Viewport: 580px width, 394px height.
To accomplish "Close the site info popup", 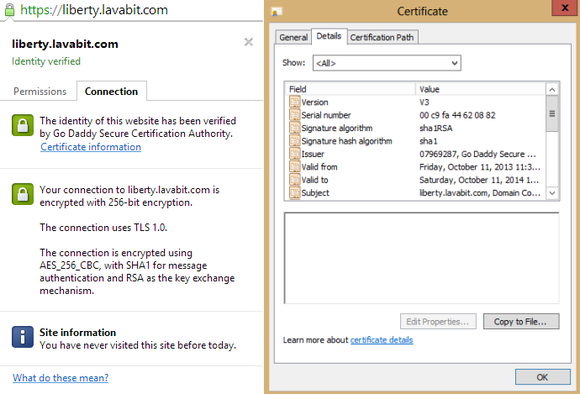I will [249, 42].
